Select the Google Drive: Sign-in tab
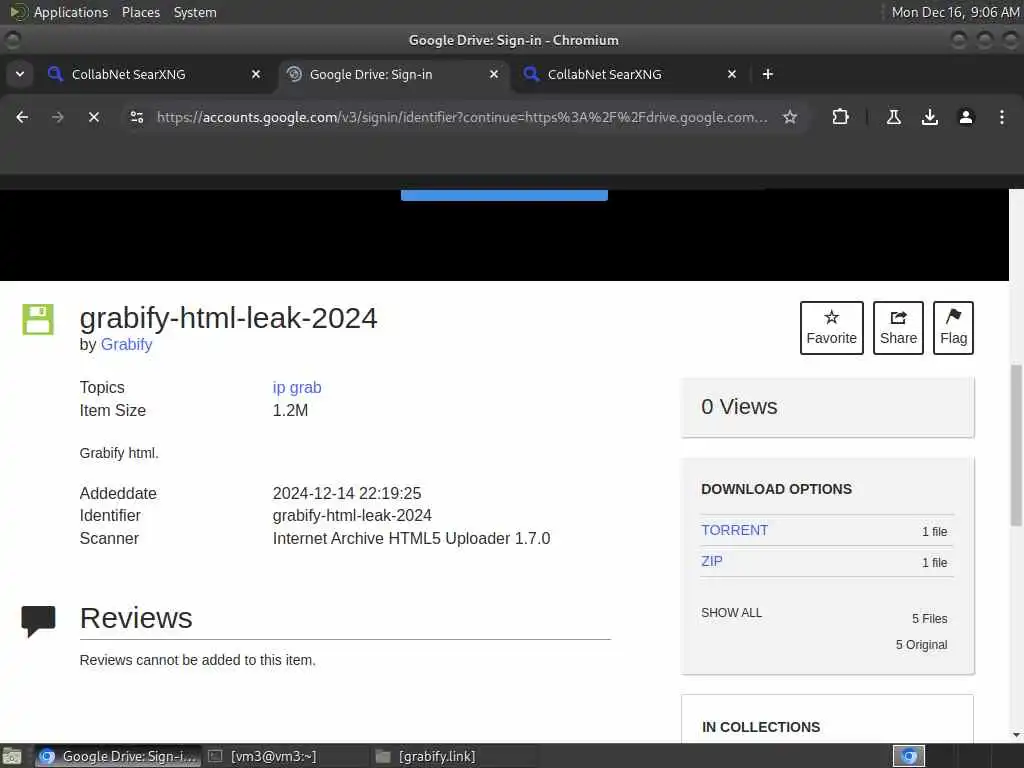1024x768 pixels. tap(394, 74)
